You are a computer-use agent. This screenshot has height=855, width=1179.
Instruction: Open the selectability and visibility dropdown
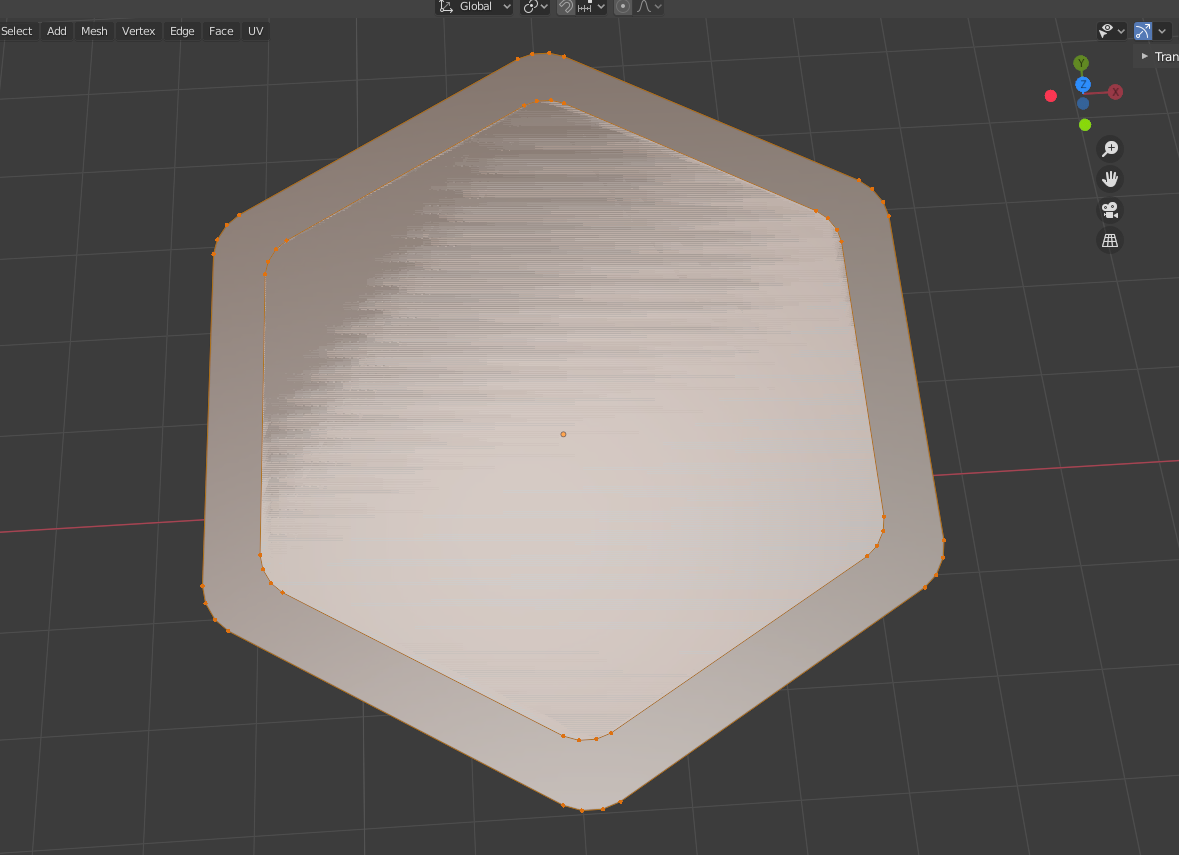pyautogui.click(x=1111, y=31)
